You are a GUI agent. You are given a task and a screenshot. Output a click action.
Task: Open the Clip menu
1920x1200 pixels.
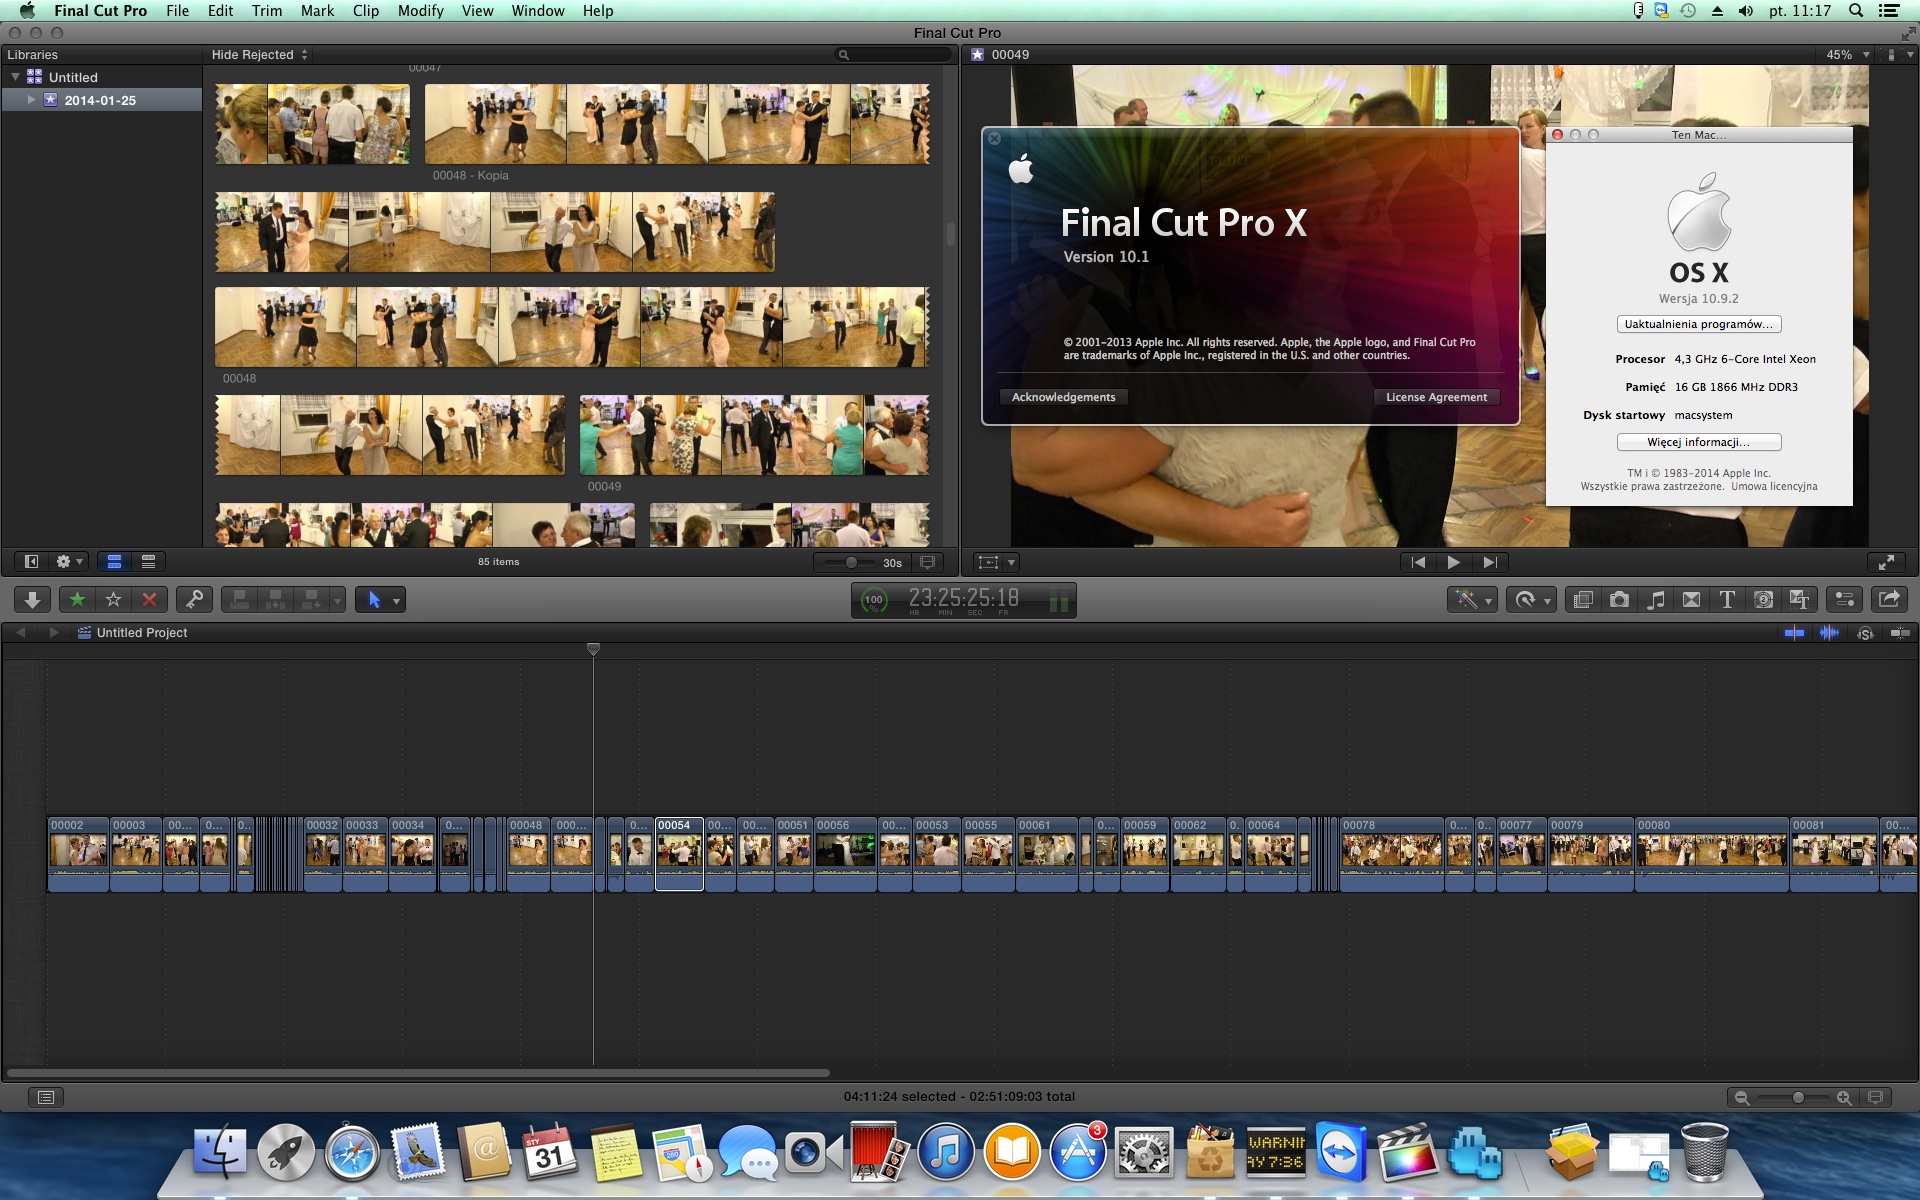[x=366, y=11]
